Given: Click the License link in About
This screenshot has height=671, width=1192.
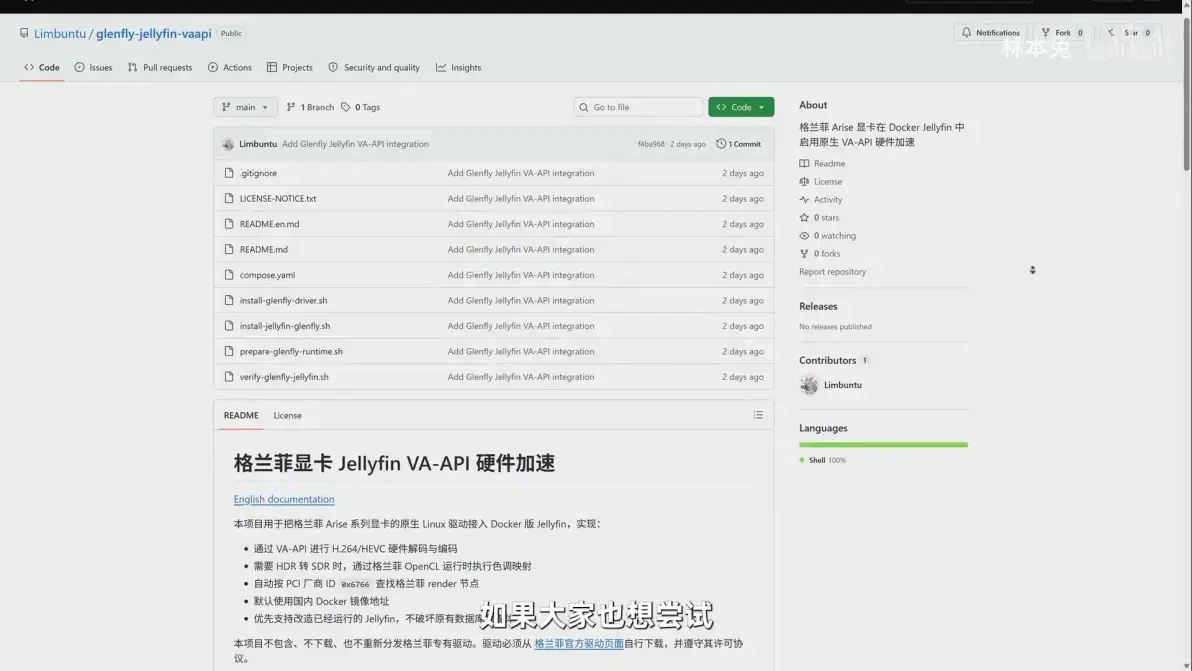Looking at the screenshot, I should (820, 182).
